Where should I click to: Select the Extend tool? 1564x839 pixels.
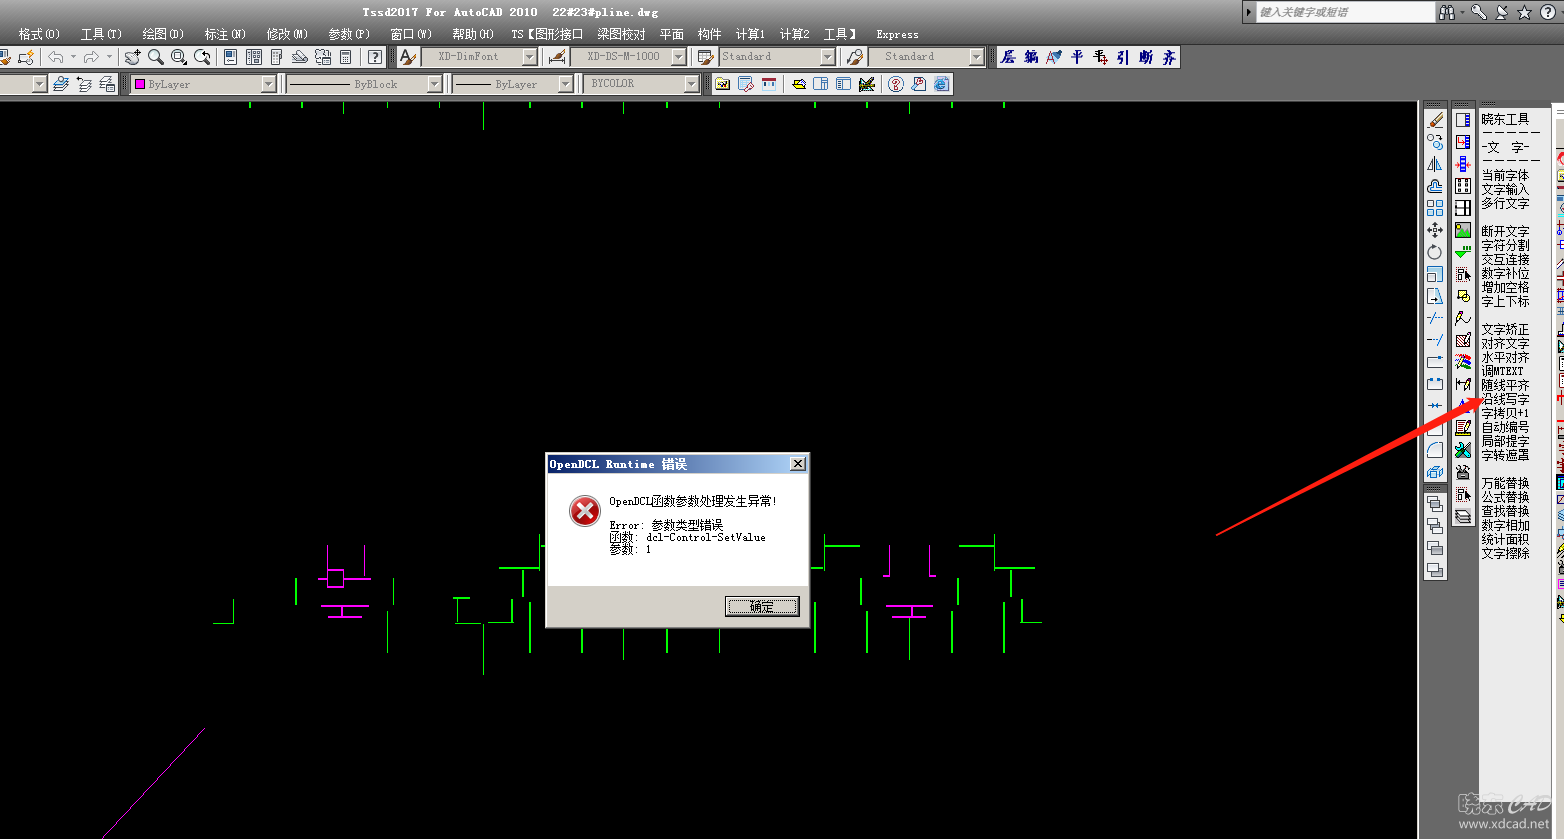1435,340
